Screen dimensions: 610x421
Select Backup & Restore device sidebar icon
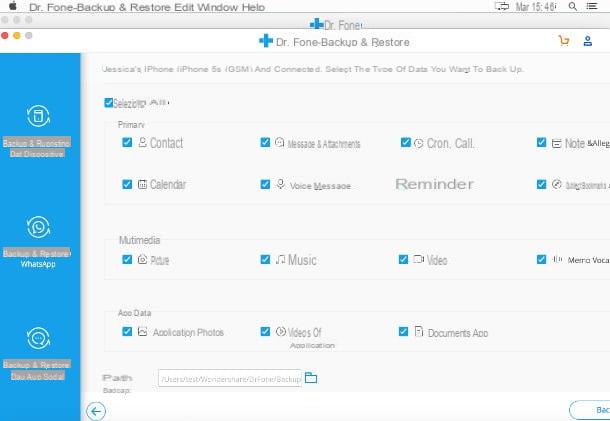pos(38,116)
